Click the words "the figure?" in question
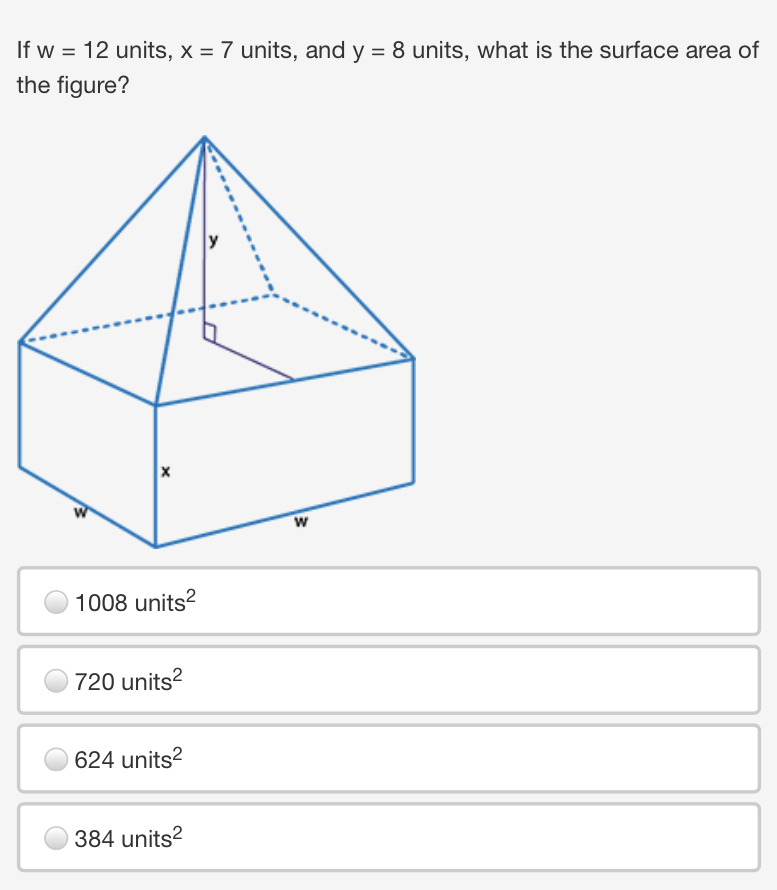777x890 pixels. point(73,86)
